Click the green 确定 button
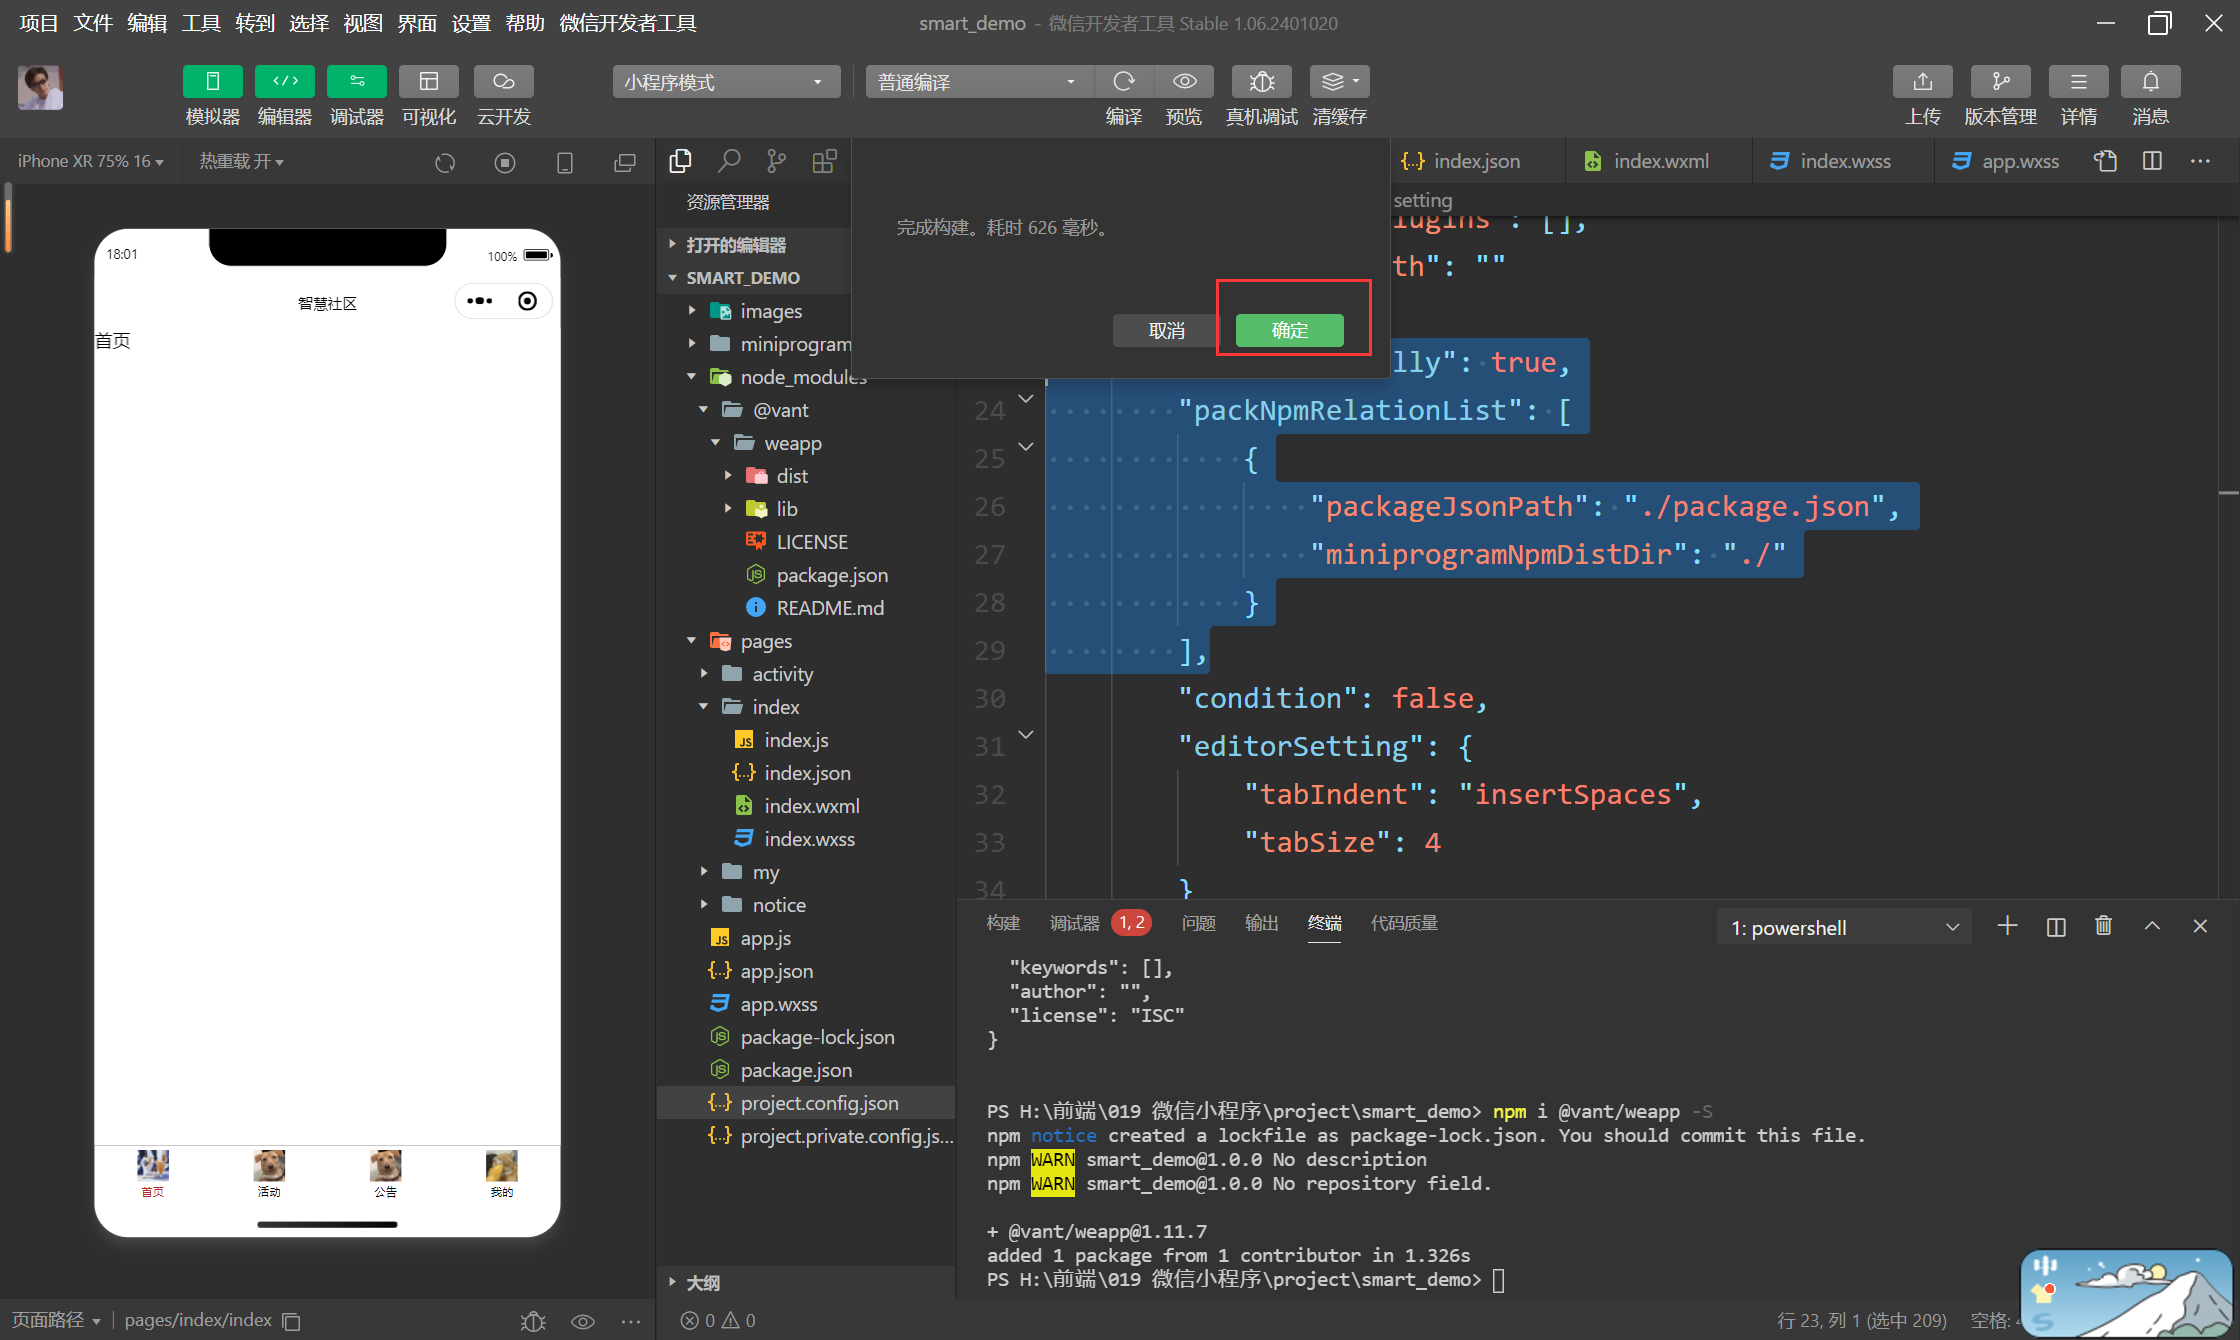2240x1340 pixels. pos(1289,331)
